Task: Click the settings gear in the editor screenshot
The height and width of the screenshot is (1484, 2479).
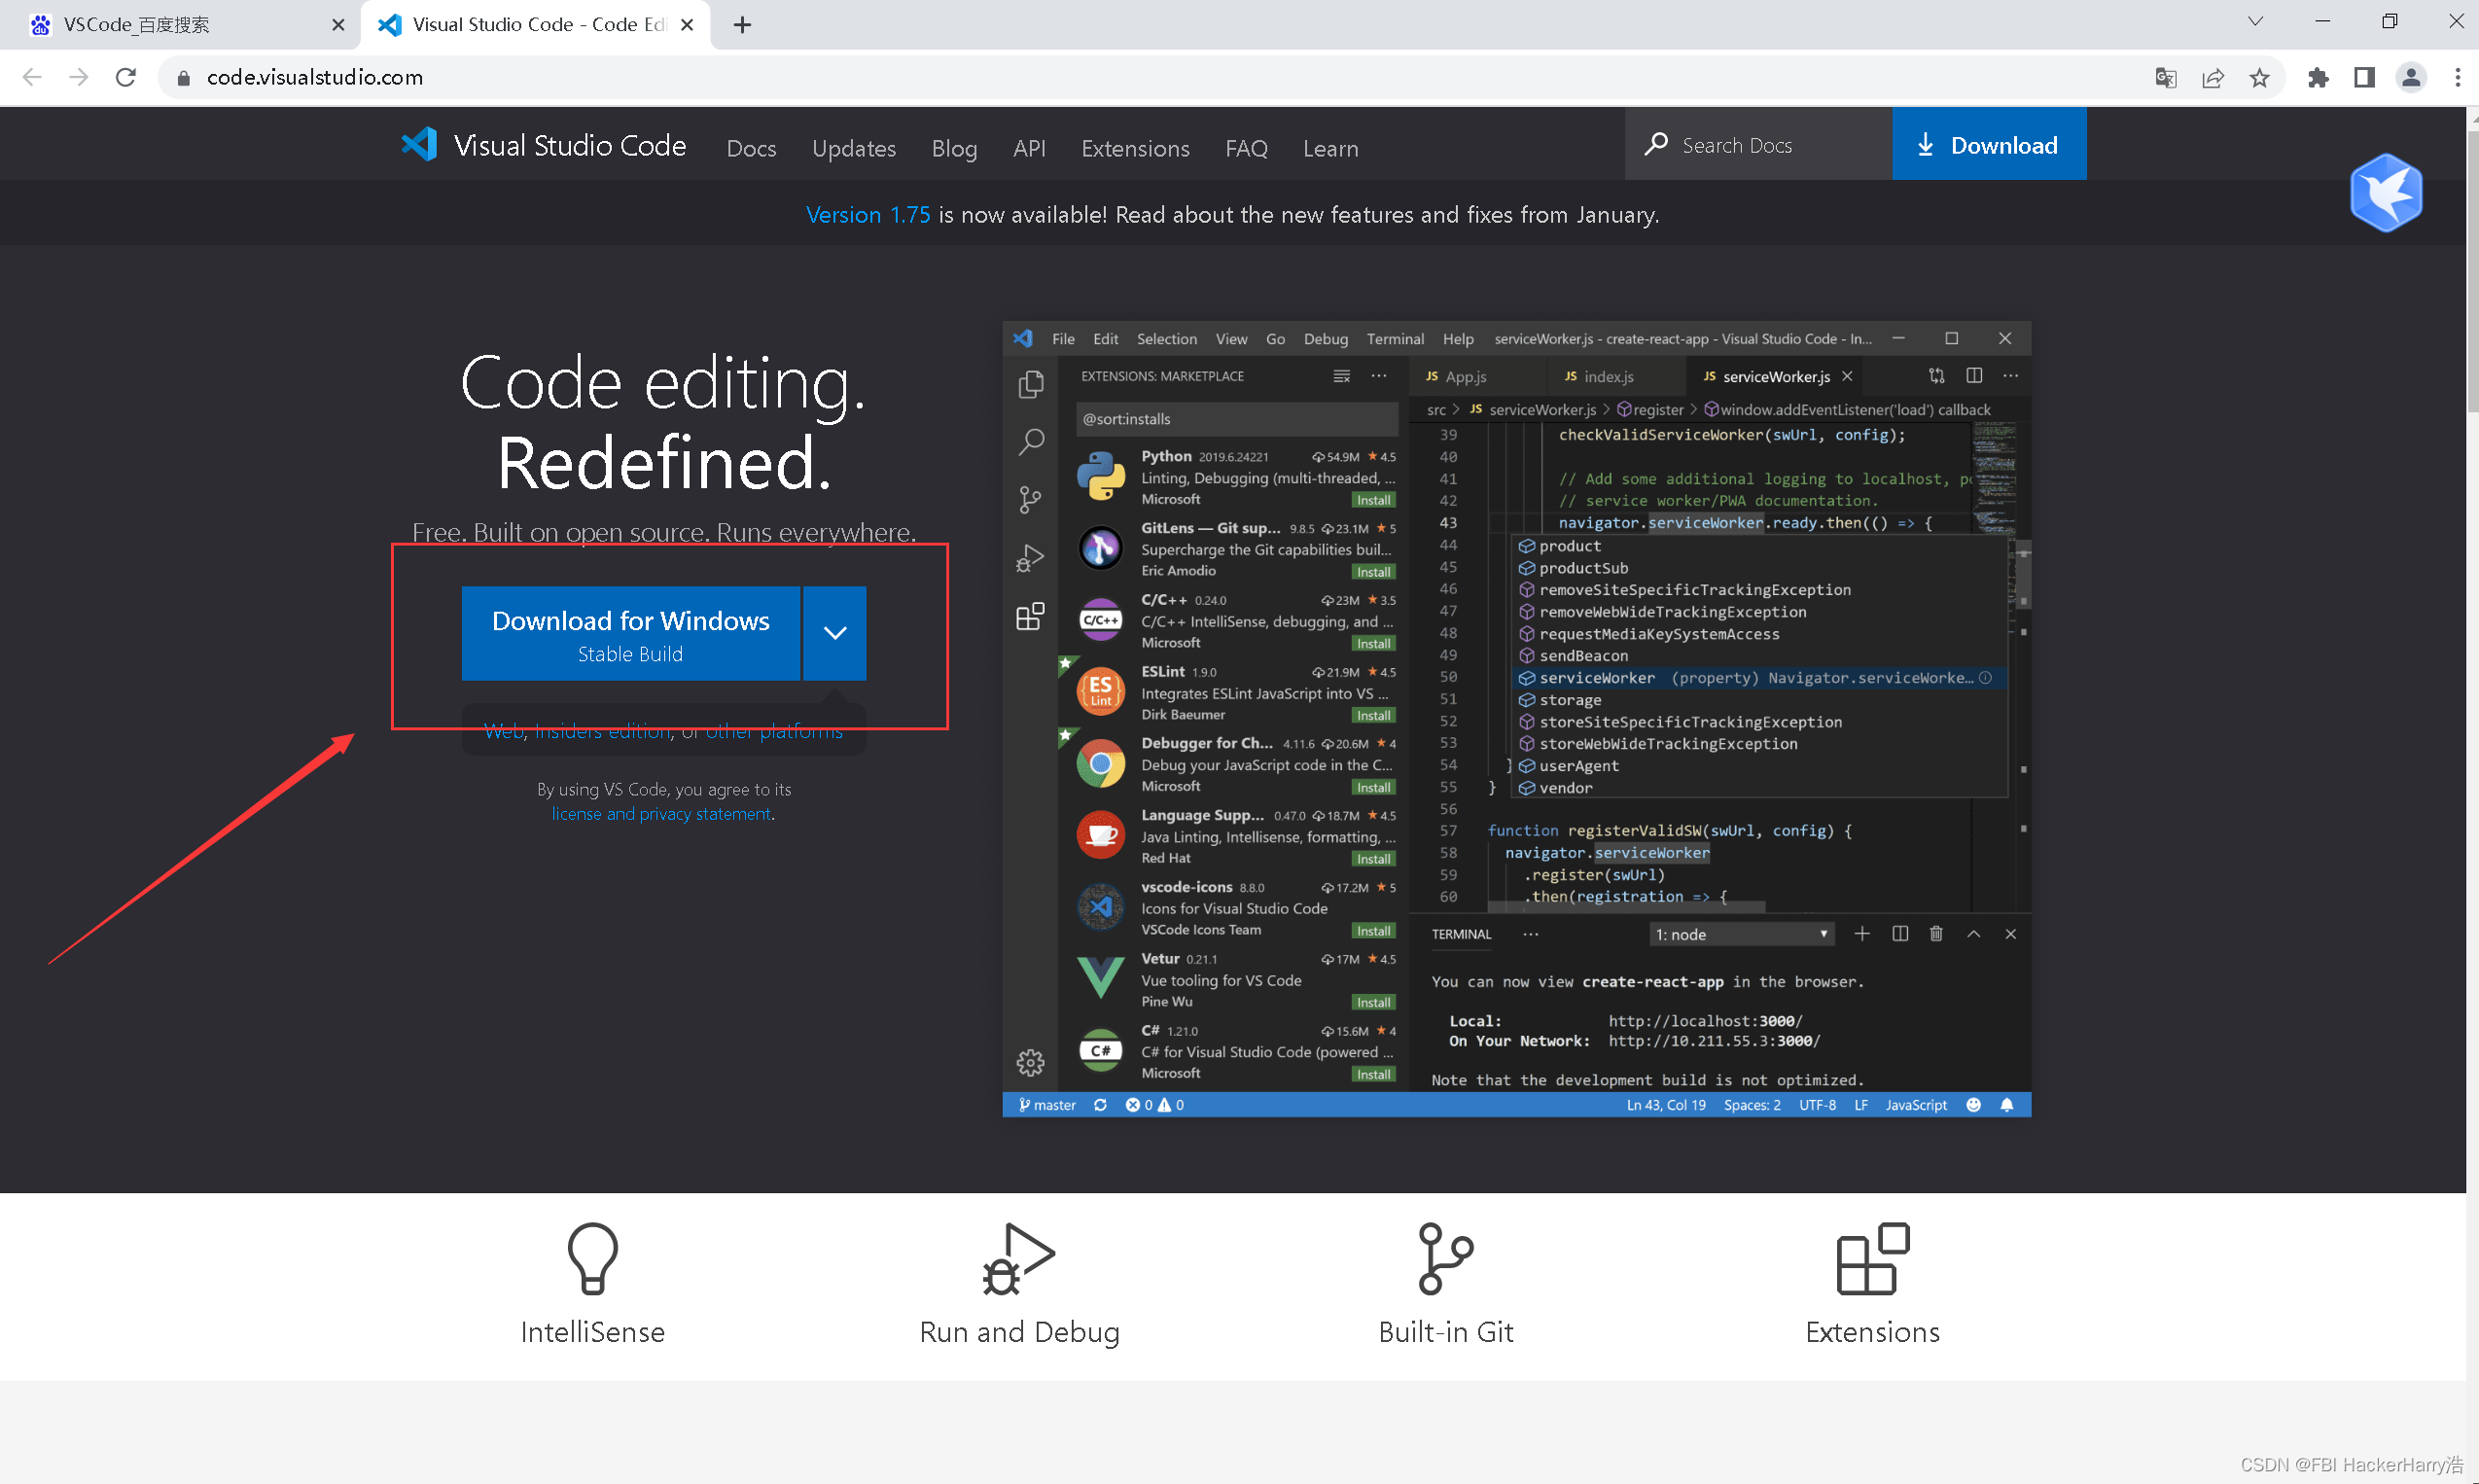Action: coord(1031,1062)
